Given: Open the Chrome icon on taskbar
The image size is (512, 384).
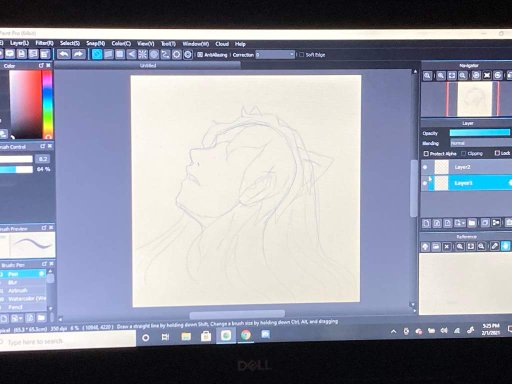Looking at the screenshot, I should tap(246, 335).
